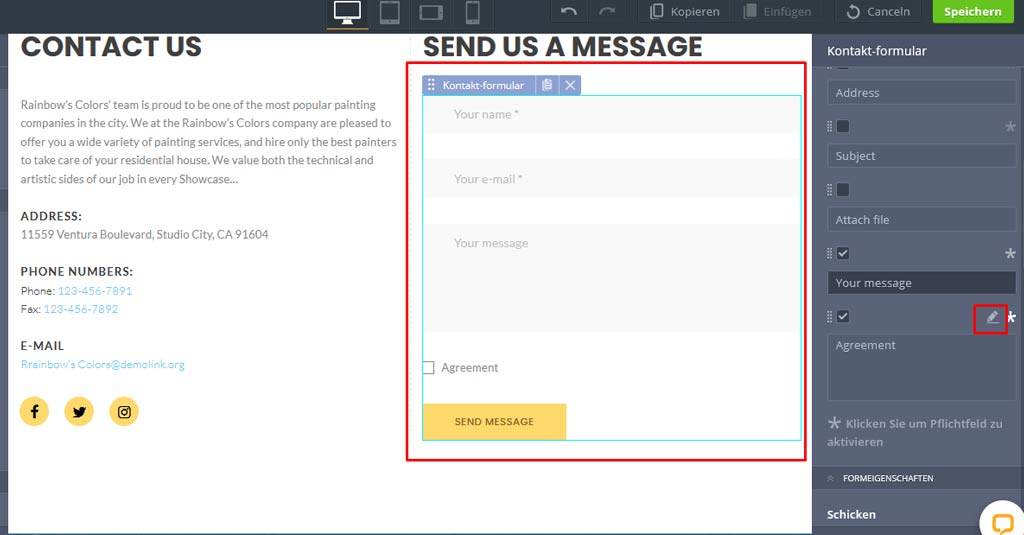Image resolution: width=1024 pixels, height=535 pixels.
Task: Open the Facebook social icon
Action: click(35, 411)
